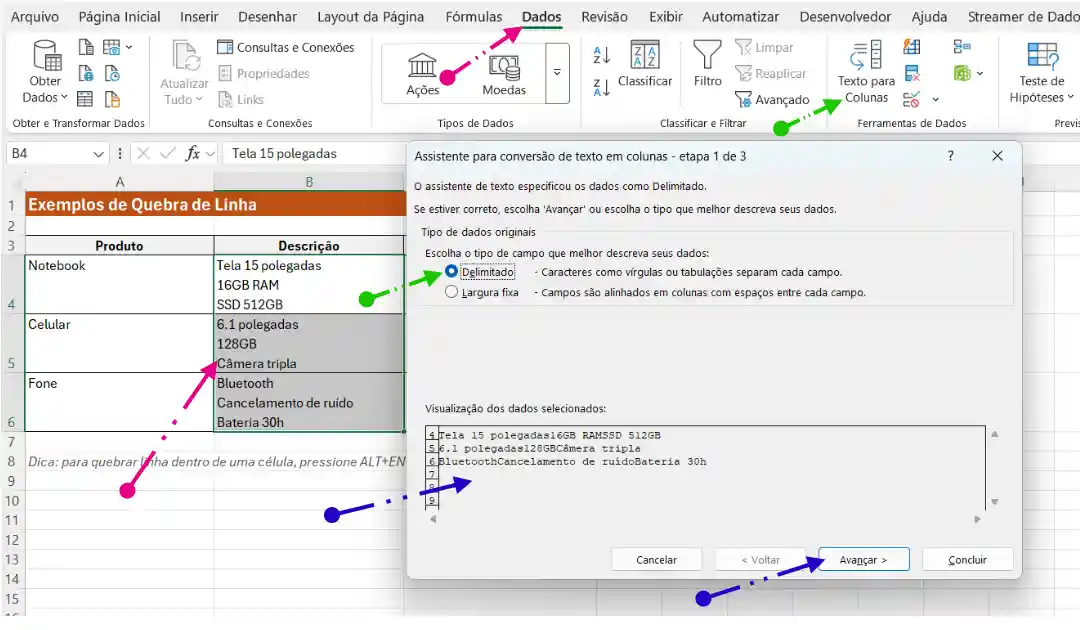This screenshot has height=630, width=1080.
Task: Open the Classificar sort dialog
Action: click(645, 64)
